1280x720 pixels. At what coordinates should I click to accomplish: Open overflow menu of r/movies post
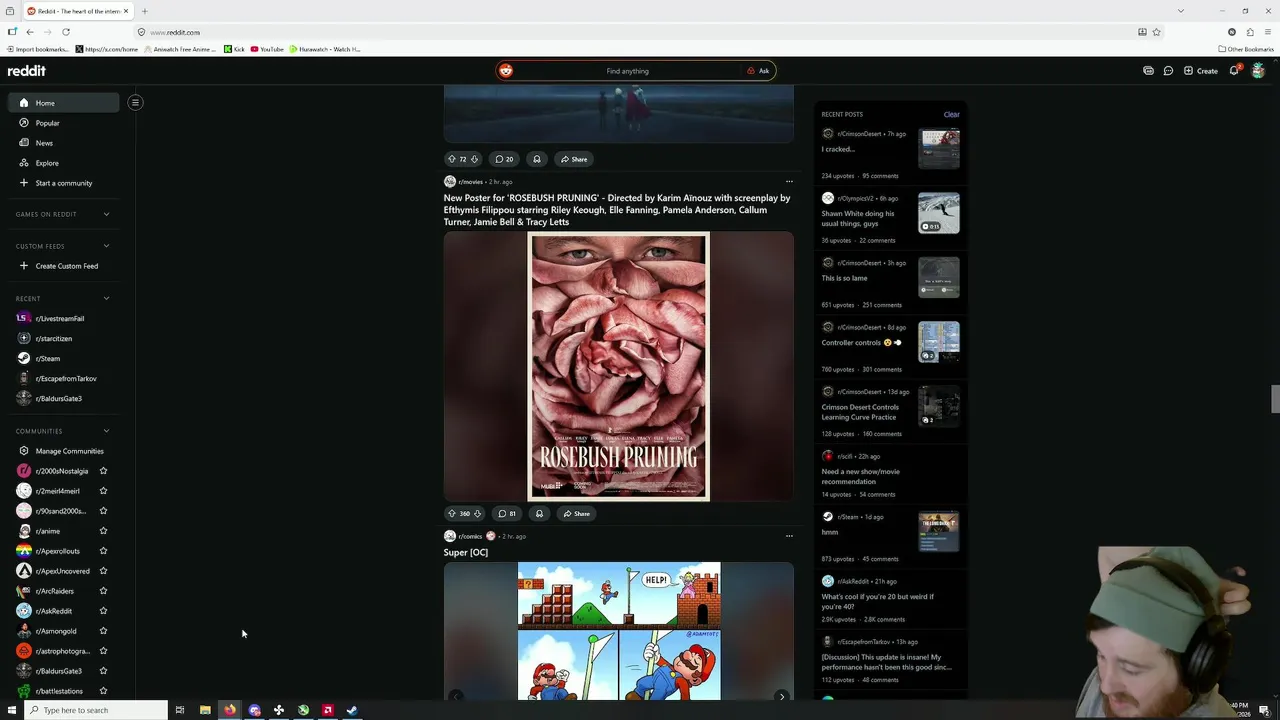tap(789, 181)
